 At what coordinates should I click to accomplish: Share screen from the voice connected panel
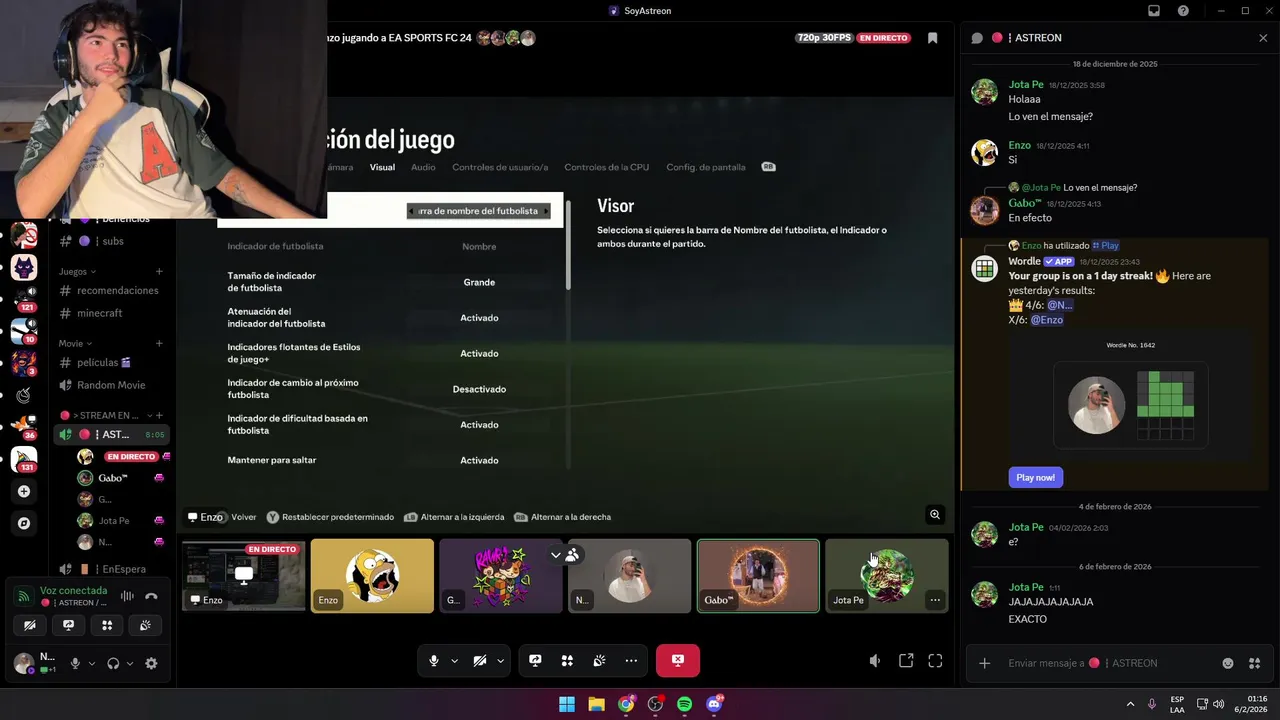[x=68, y=625]
